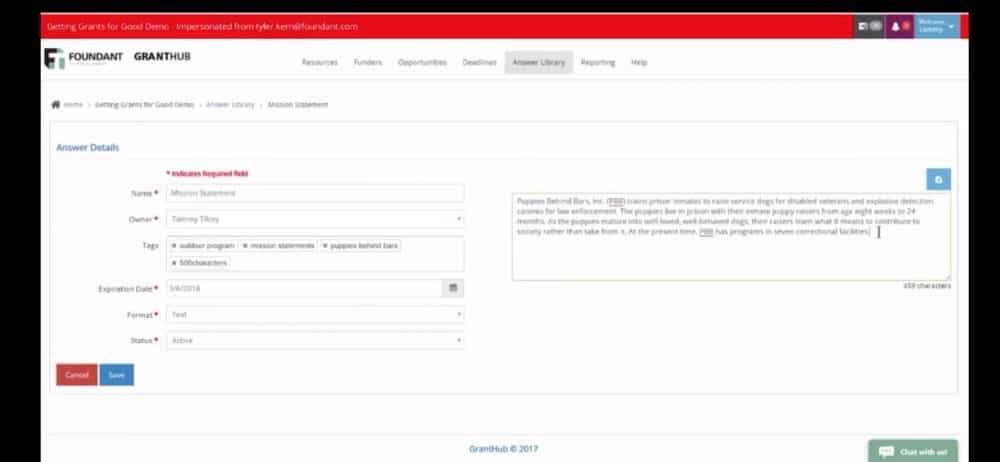Click the Home icon in breadcrumb
This screenshot has height=462, width=1000.
click(x=56, y=104)
